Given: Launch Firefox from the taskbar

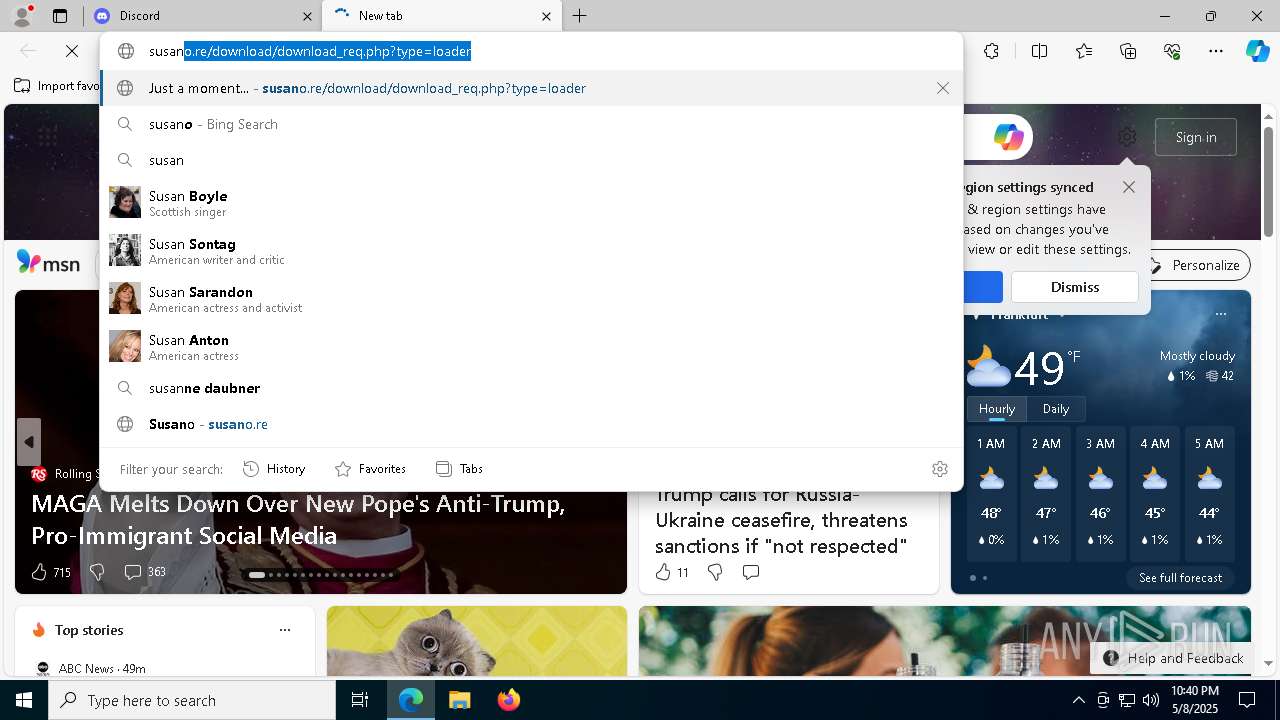Looking at the screenshot, I should point(508,700).
